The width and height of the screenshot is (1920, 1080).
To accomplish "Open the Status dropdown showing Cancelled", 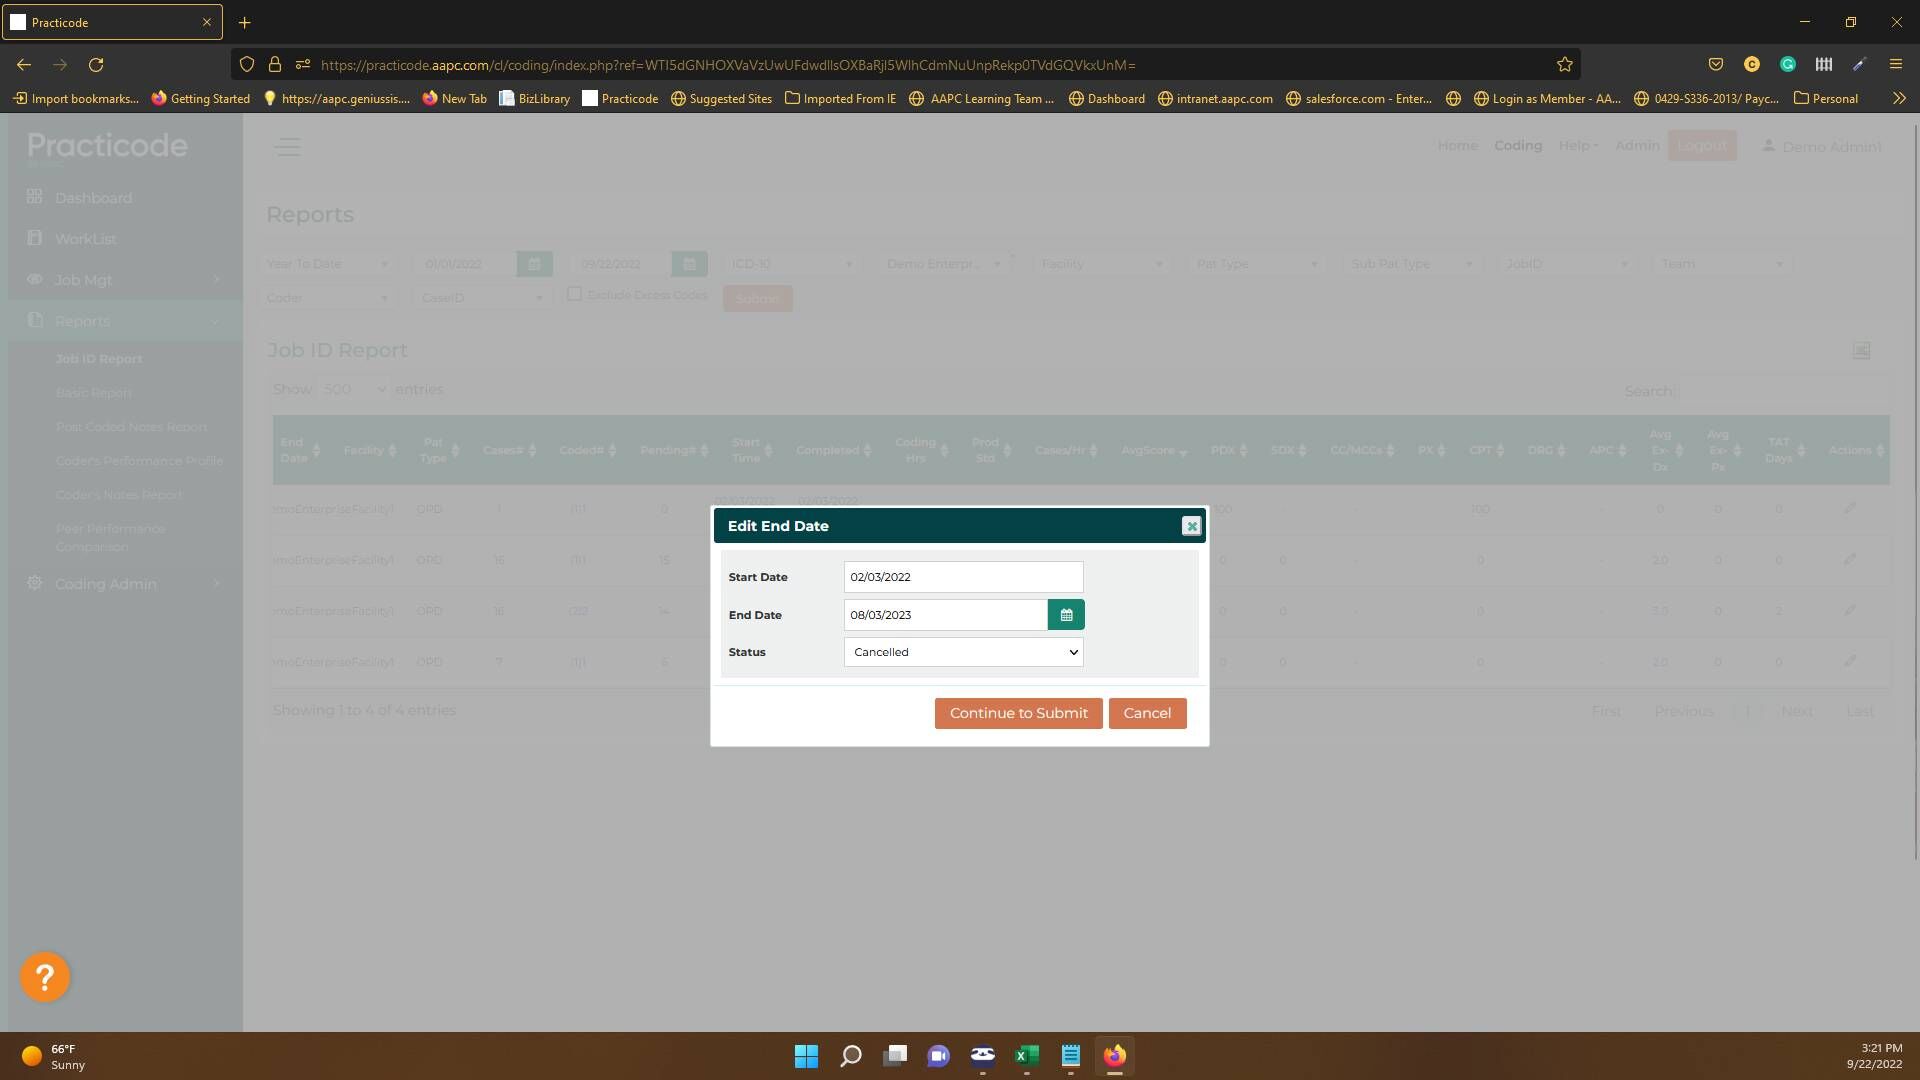I will coord(964,652).
